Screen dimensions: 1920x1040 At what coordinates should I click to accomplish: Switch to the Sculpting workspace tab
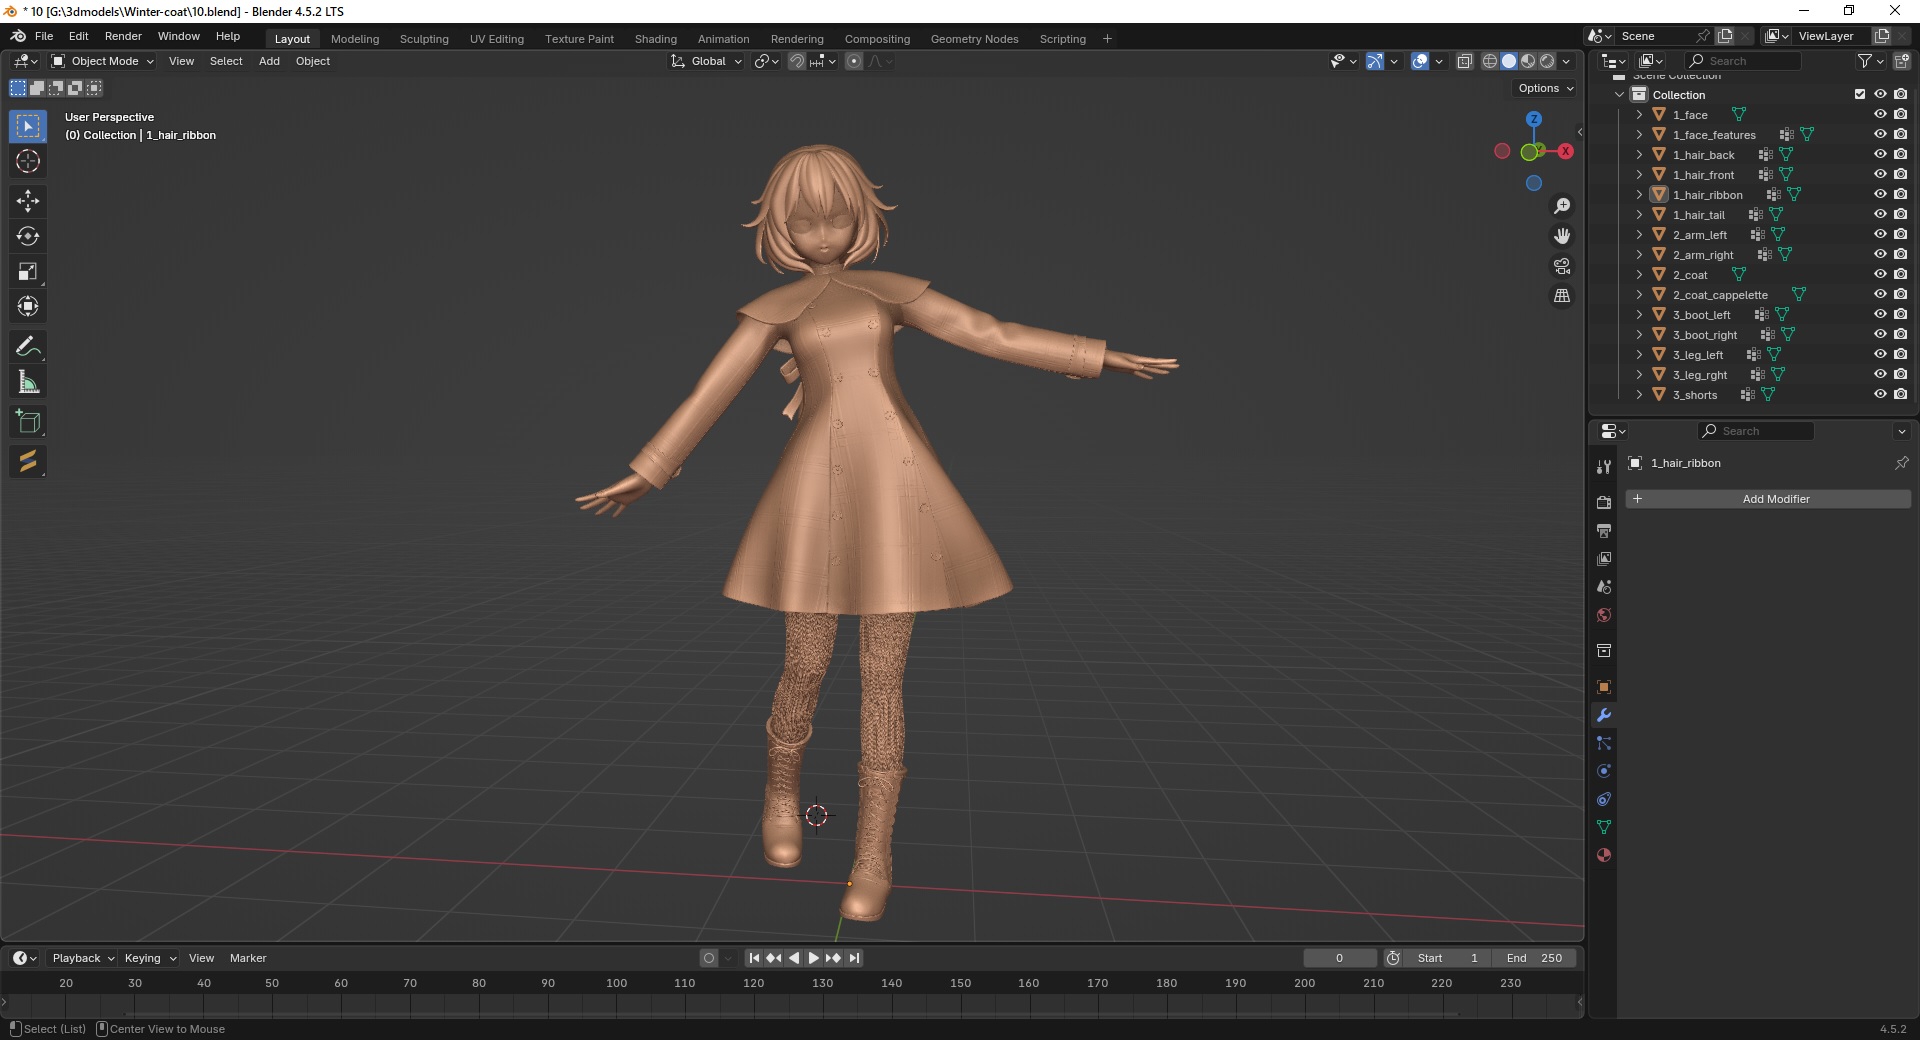[424, 39]
